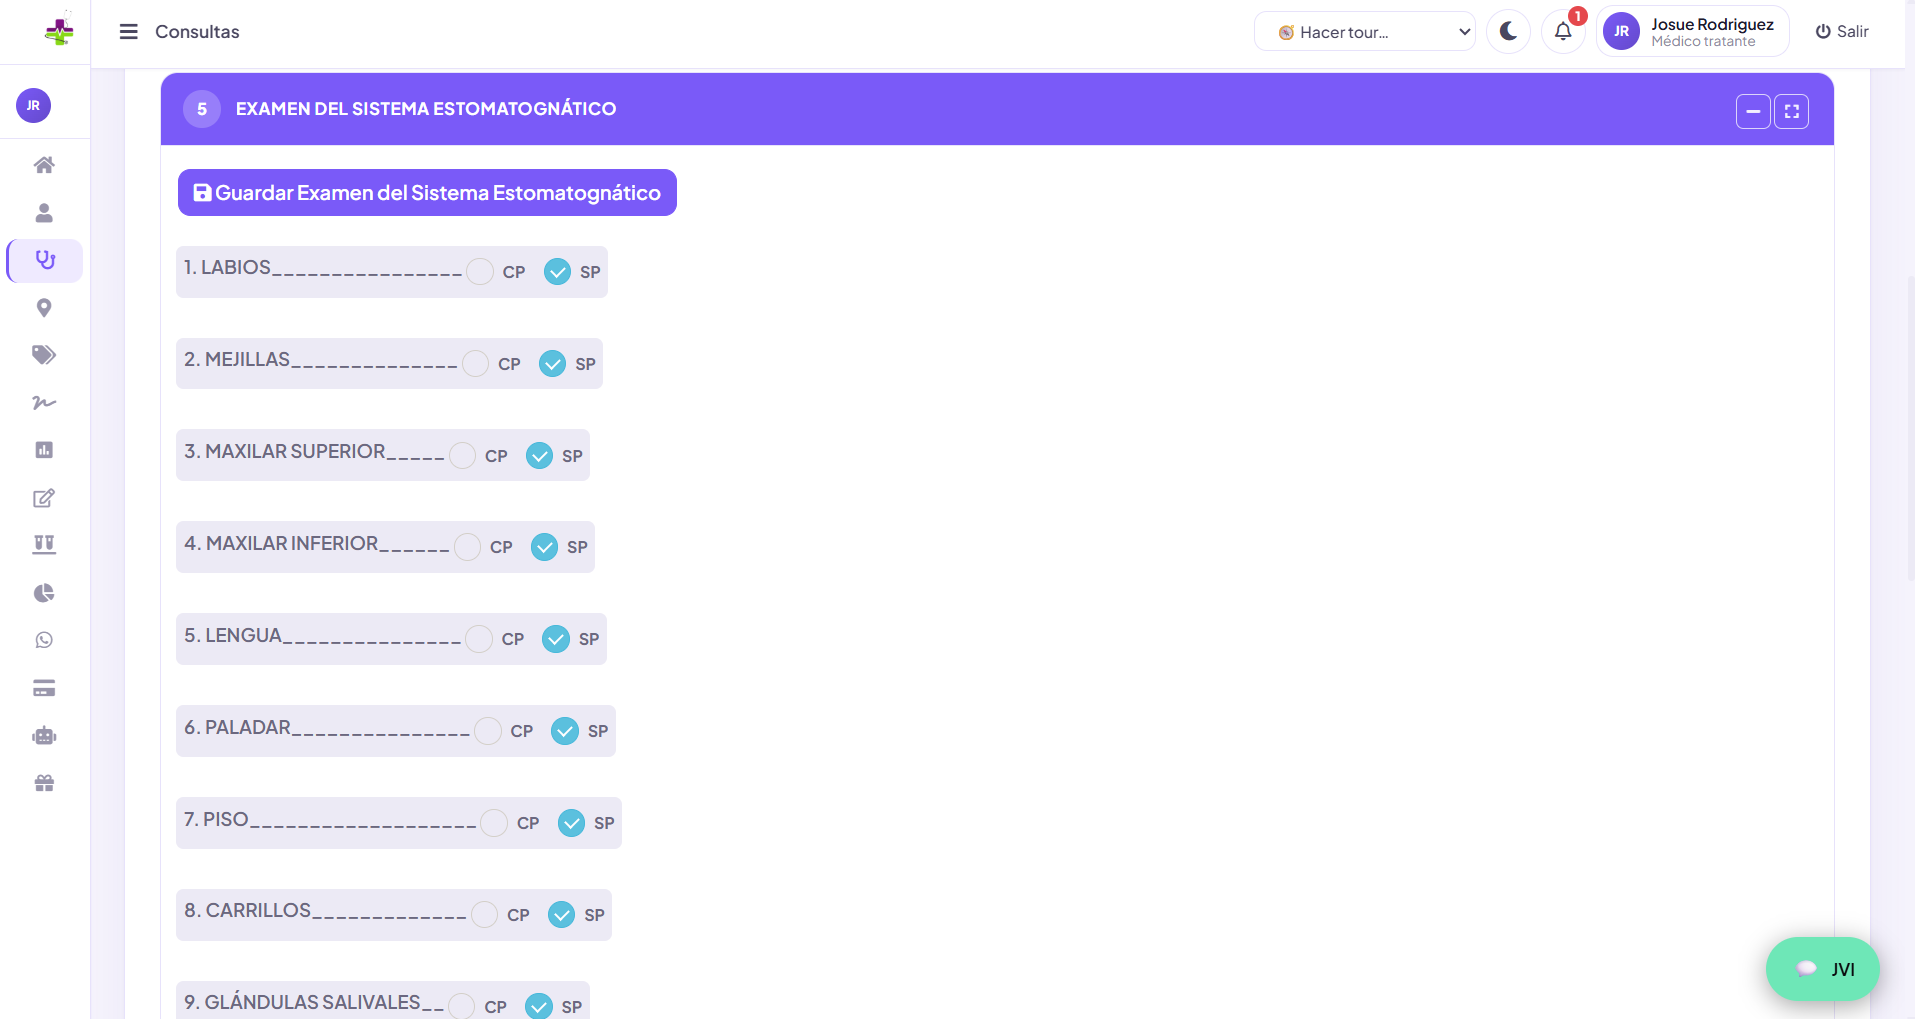Select CP for Glándulas Salivales
Image resolution: width=1915 pixels, height=1019 pixels.
click(x=462, y=1006)
